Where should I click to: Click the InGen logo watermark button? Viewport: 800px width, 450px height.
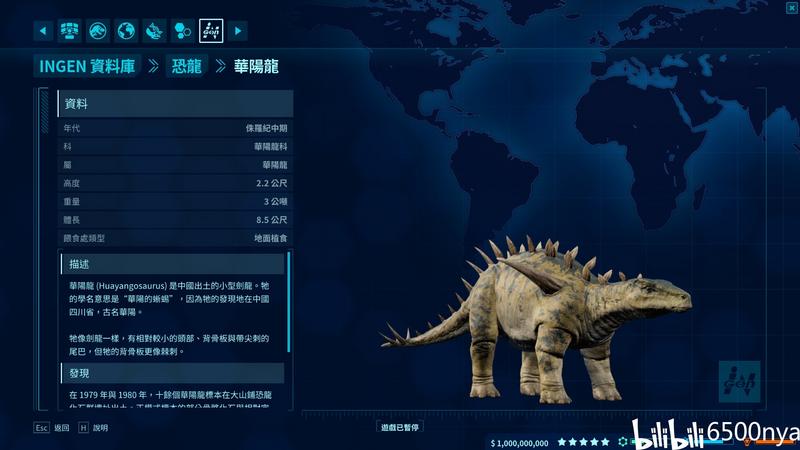pyautogui.click(x=739, y=382)
